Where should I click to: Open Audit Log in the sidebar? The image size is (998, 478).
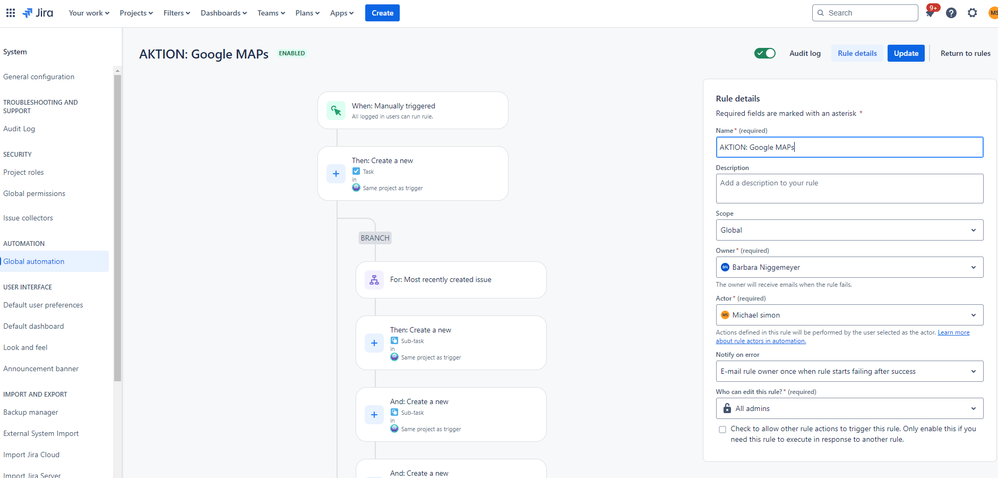(x=19, y=129)
